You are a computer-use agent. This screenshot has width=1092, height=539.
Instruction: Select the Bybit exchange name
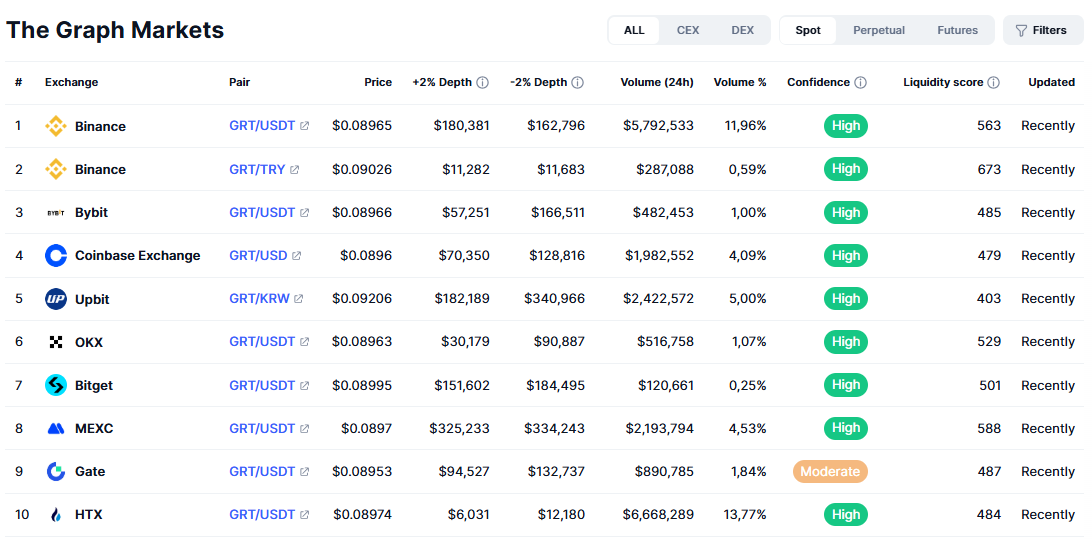[x=91, y=212]
